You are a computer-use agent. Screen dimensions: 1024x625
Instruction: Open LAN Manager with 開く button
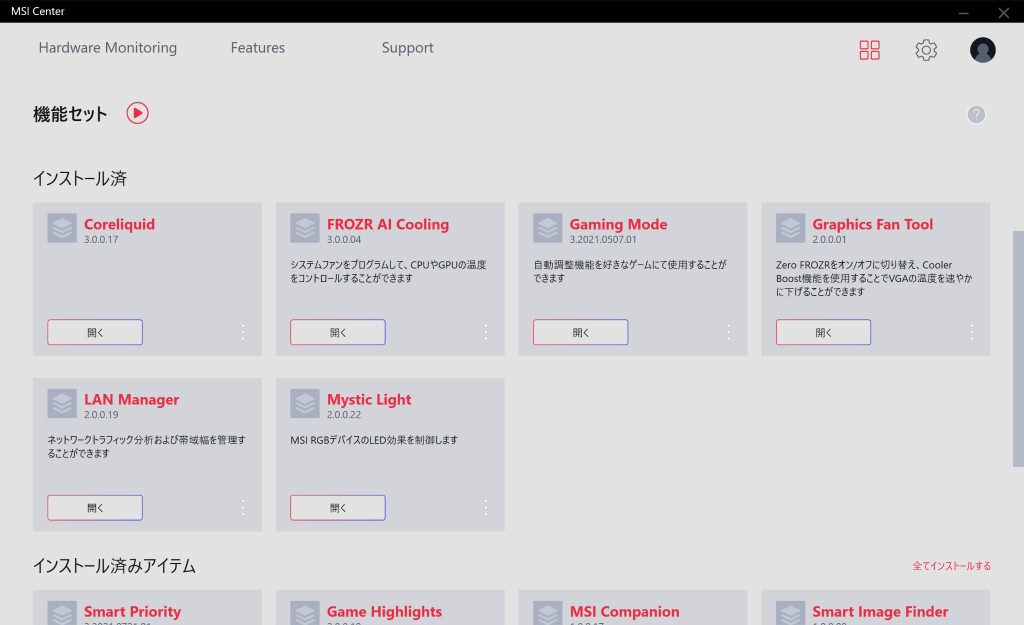[x=95, y=507]
